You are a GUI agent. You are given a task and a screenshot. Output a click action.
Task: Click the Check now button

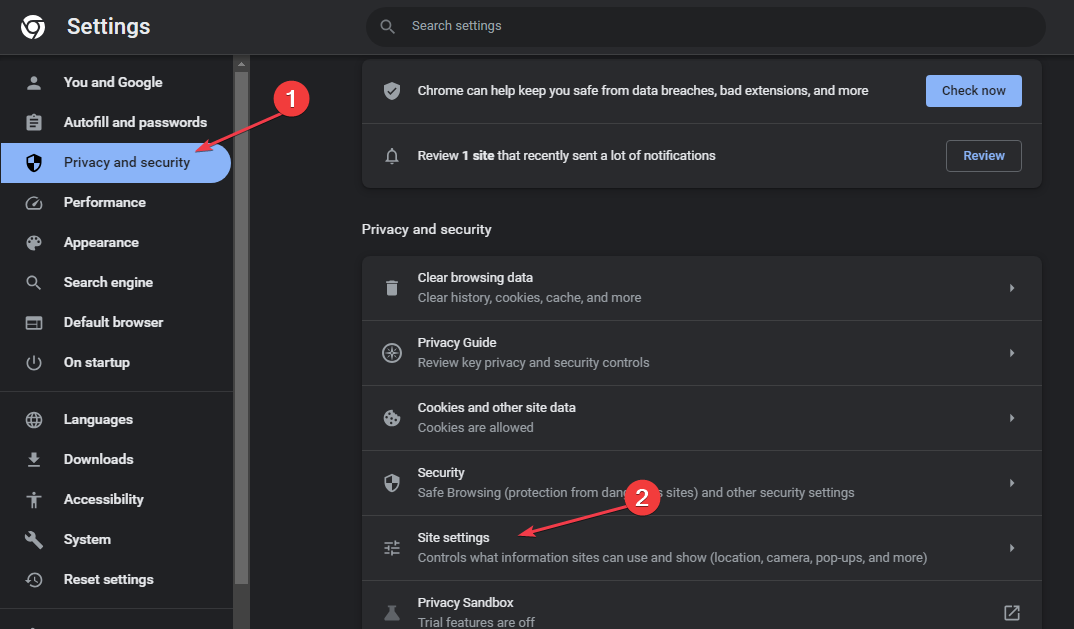pyautogui.click(x=973, y=91)
